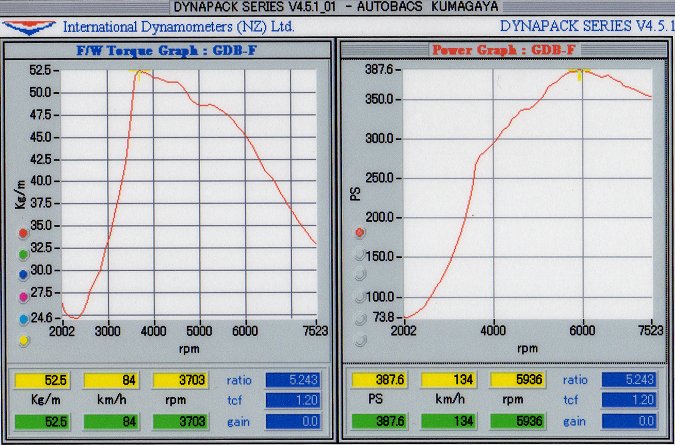
Task: Click the yellow 387.6 PS power field
Action: 379,380
